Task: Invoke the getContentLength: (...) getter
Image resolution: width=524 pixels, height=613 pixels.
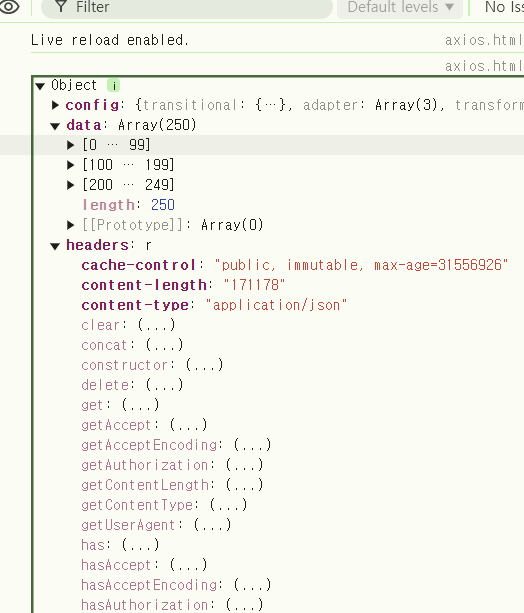Action: click(x=244, y=485)
